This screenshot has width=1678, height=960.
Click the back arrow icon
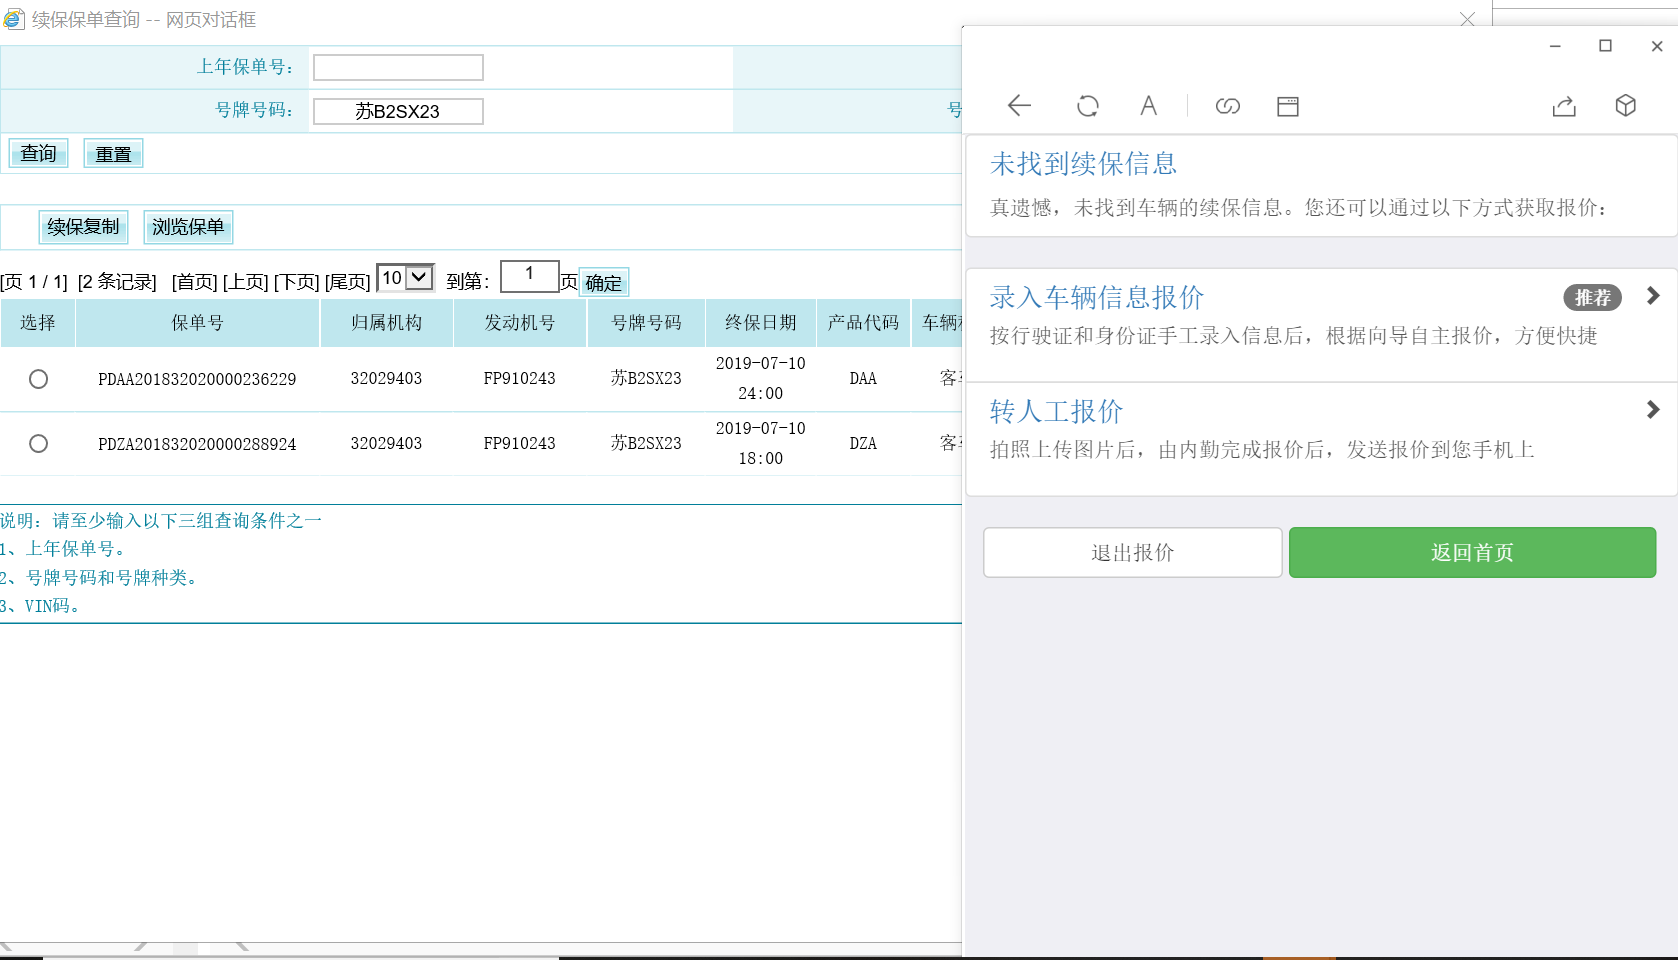coord(1019,106)
